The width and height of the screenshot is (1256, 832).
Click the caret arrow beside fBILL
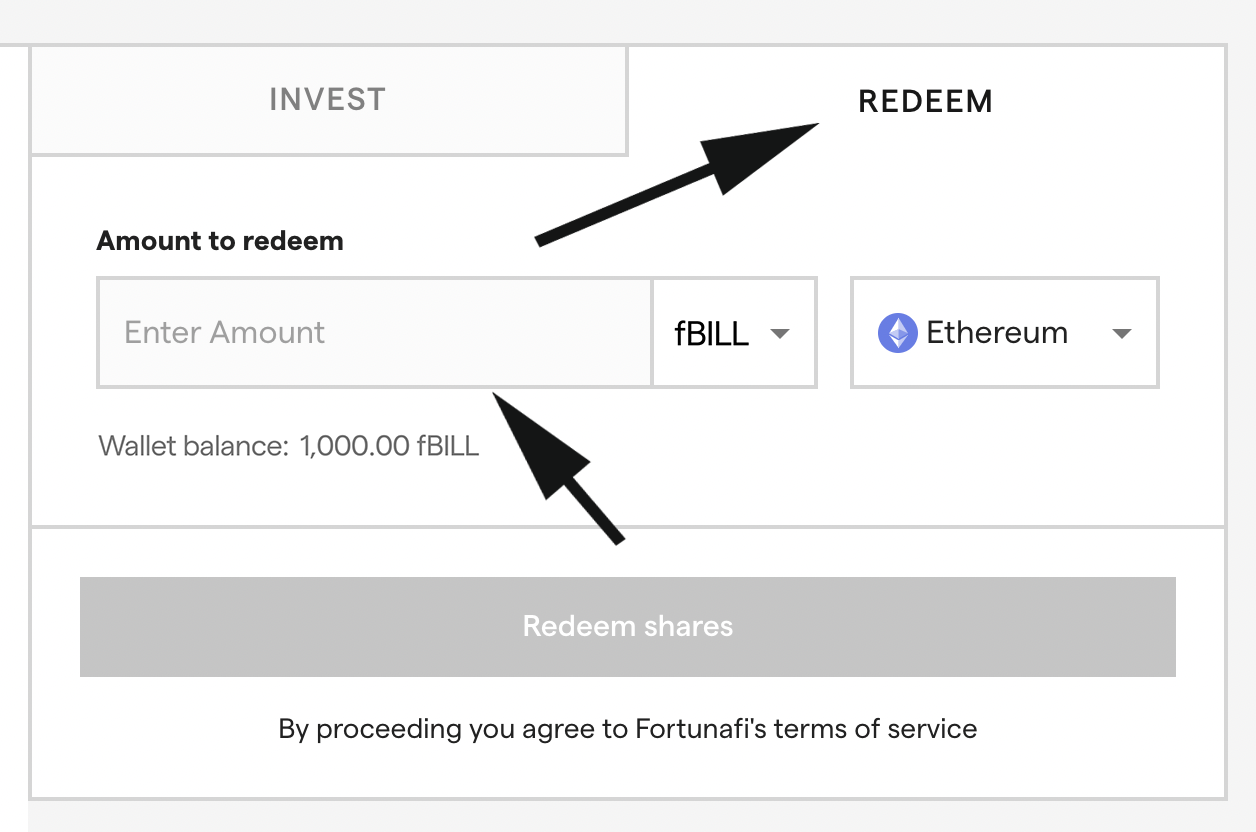(780, 334)
